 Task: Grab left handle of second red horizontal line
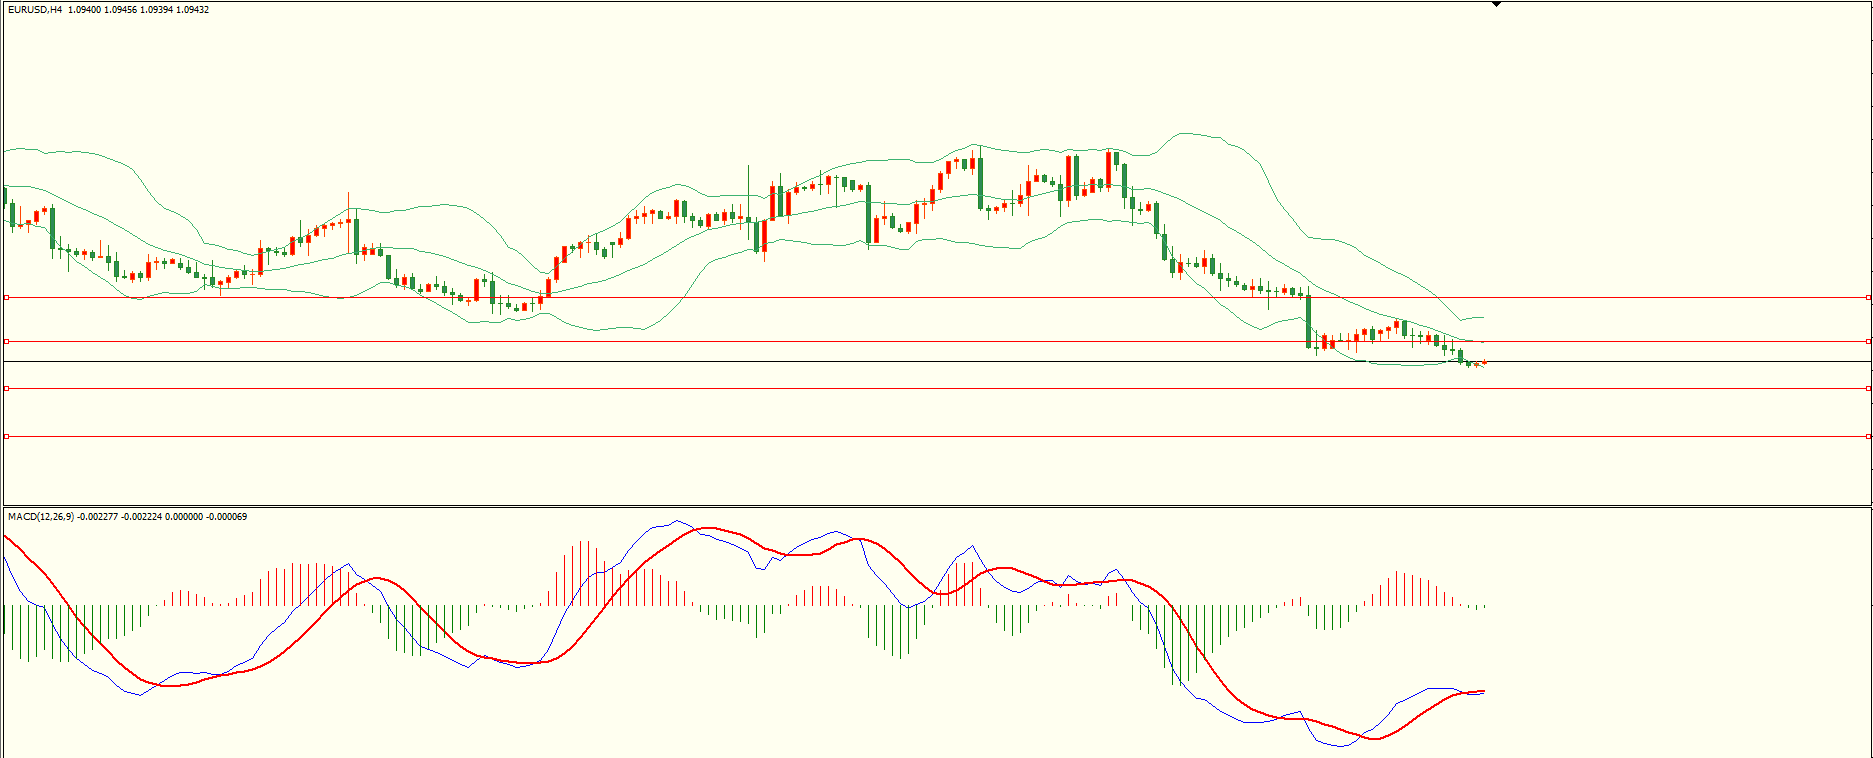click(7, 341)
